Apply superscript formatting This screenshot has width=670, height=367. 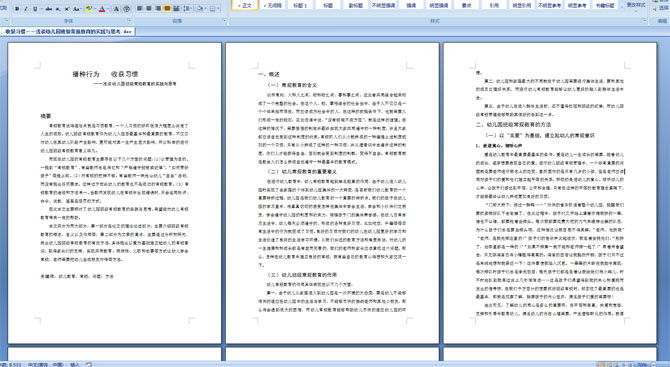coord(67,9)
